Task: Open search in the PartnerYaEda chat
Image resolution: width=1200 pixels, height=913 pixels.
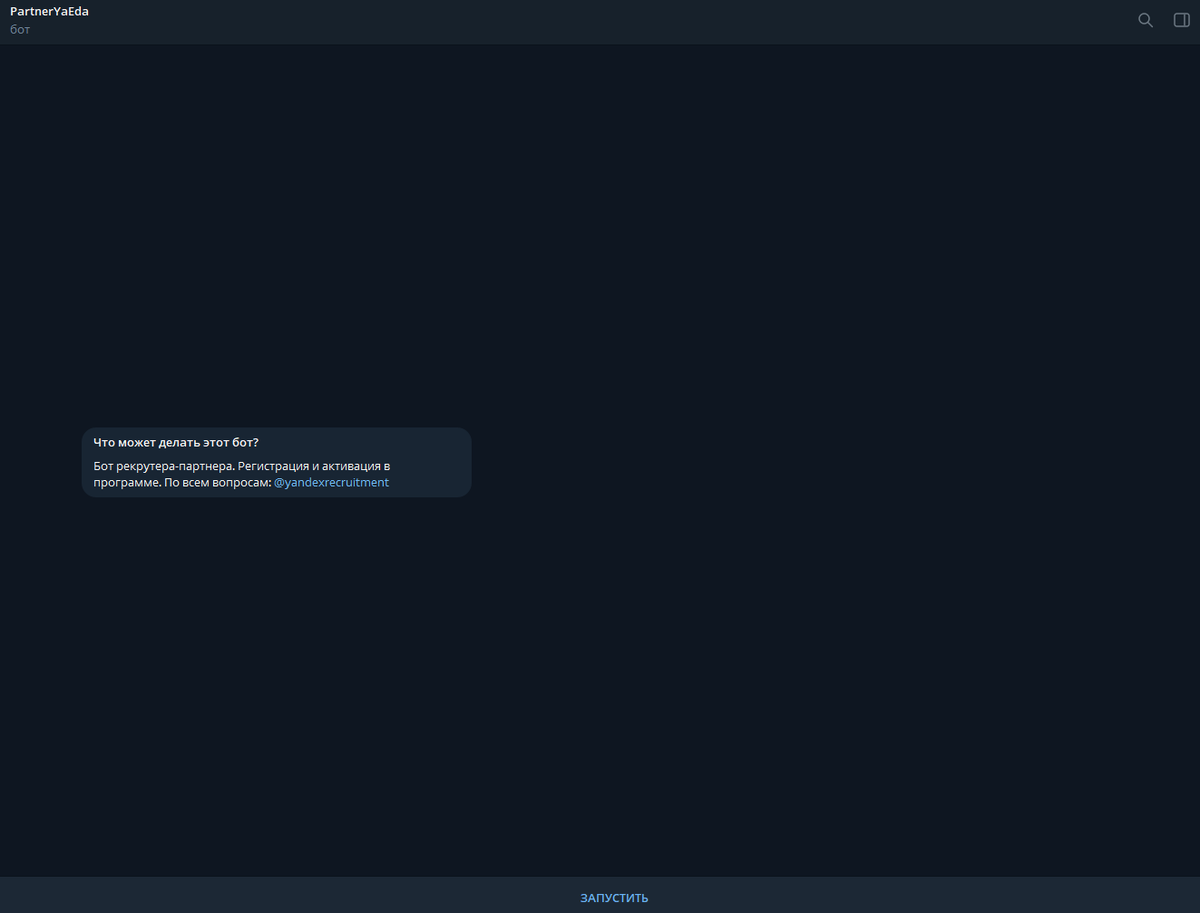Action: tap(1146, 20)
